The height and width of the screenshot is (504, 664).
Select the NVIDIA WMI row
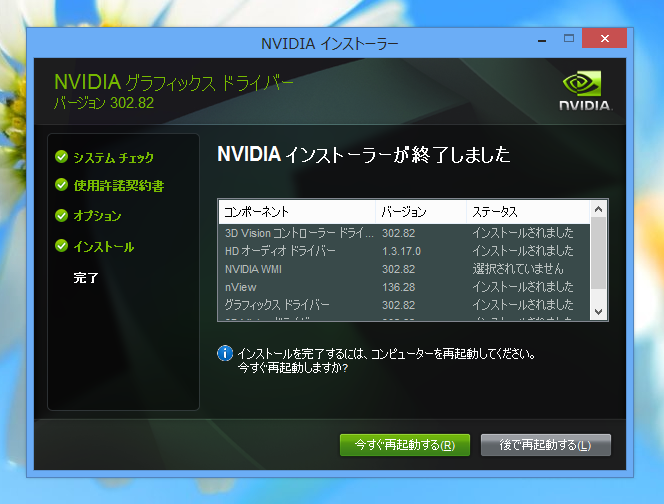(404, 269)
